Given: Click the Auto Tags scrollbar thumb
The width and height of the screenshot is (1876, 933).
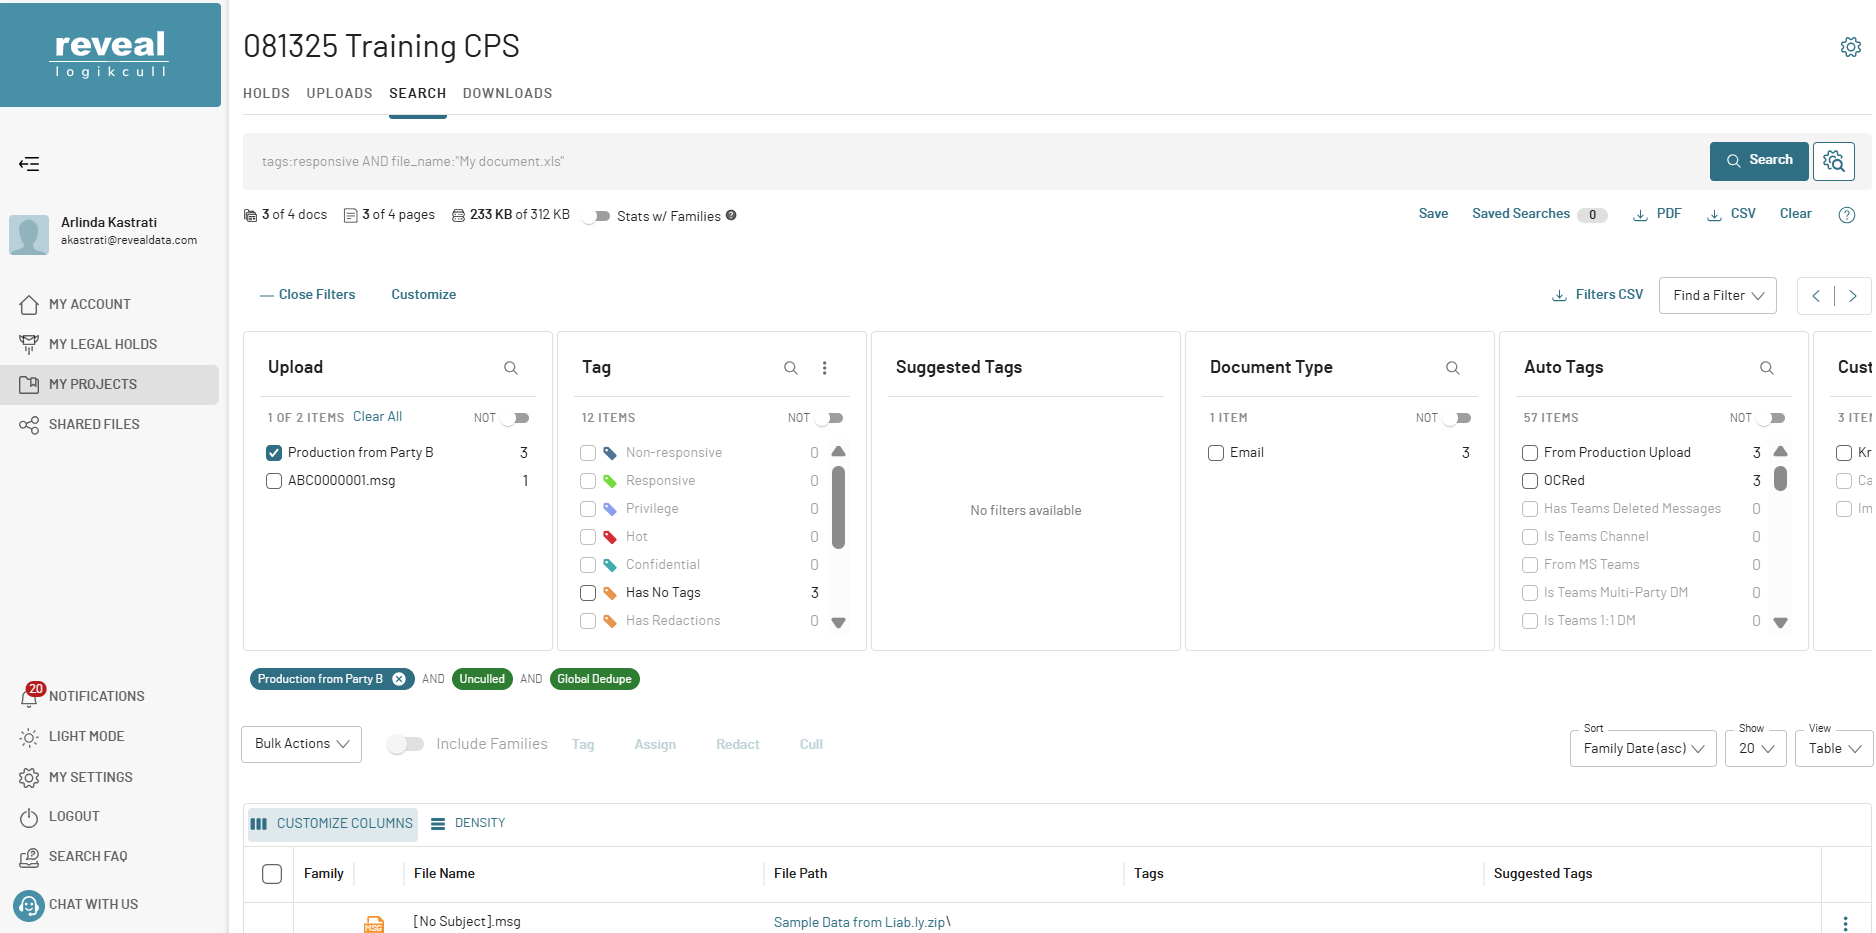Looking at the screenshot, I should point(1780,478).
